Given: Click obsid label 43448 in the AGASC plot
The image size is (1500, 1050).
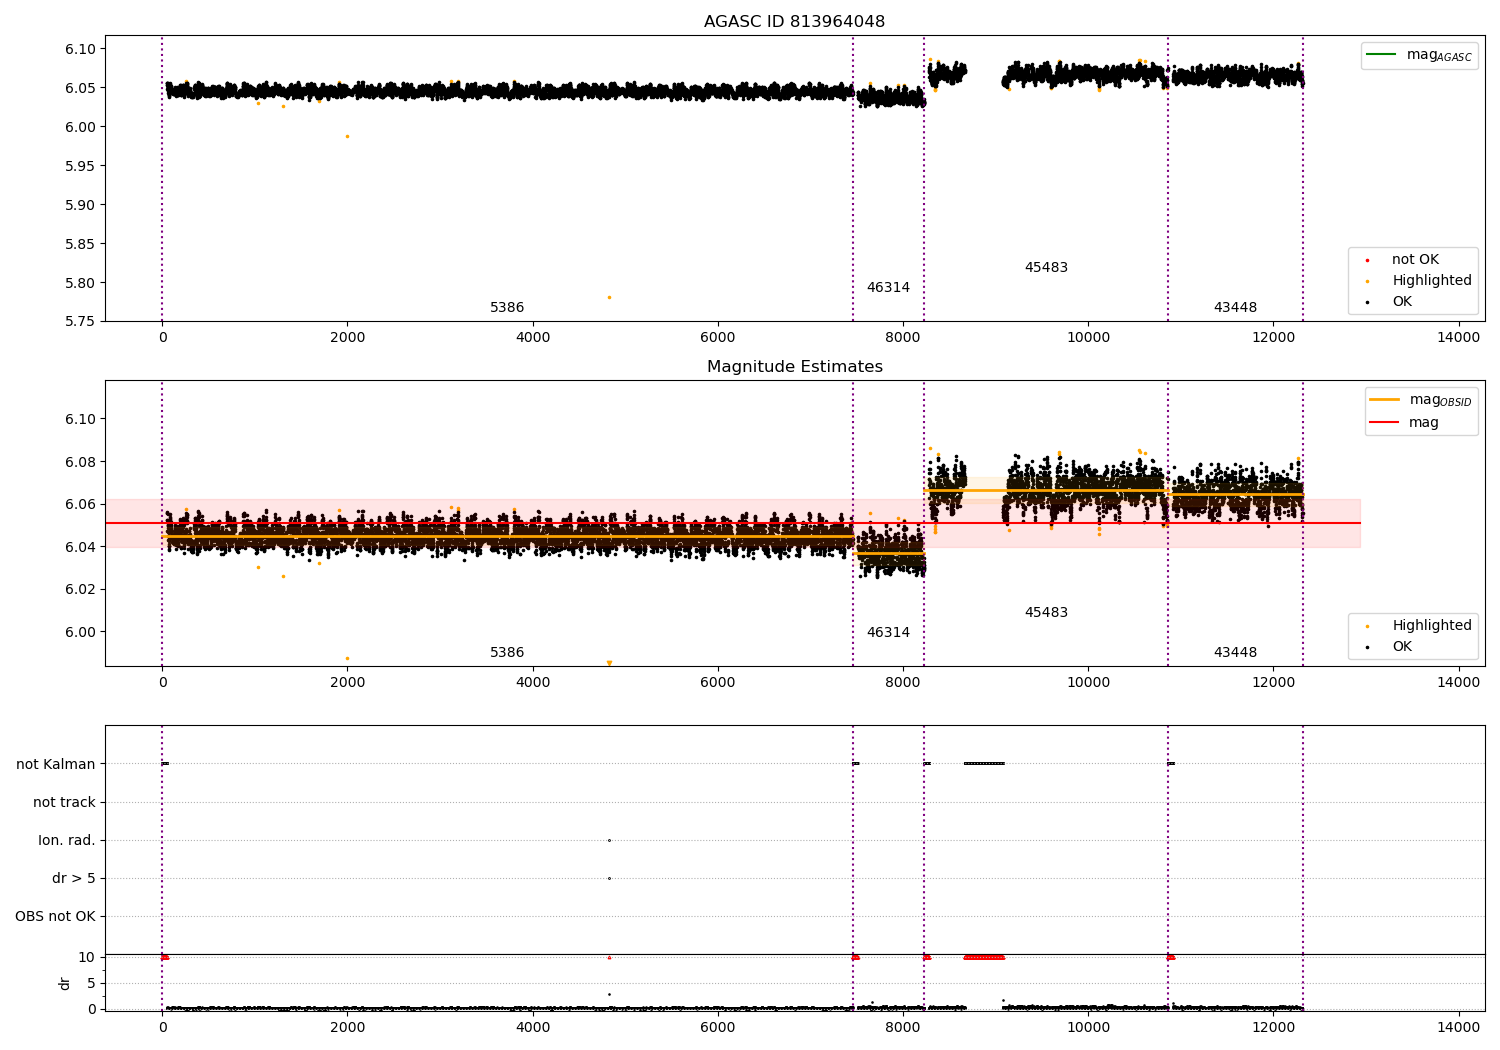Looking at the screenshot, I should pos(1235,308).
